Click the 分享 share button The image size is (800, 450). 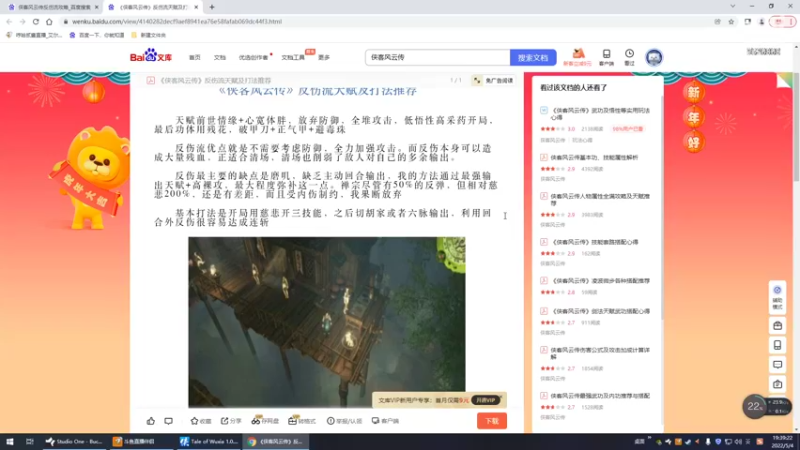point(231,421)
